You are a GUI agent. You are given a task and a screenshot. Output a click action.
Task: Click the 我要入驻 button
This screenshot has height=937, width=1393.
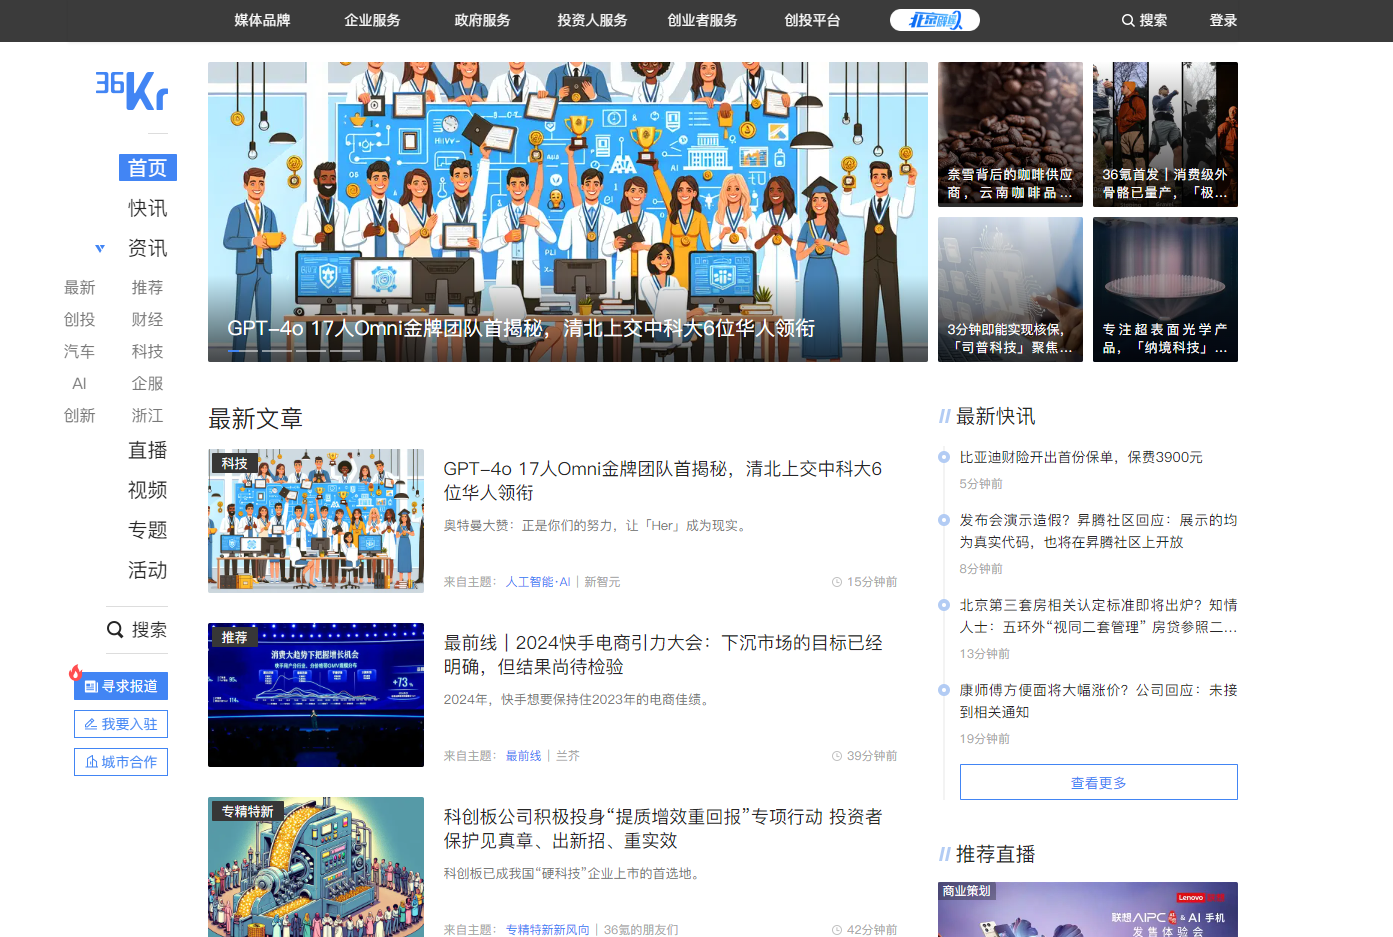121,724
